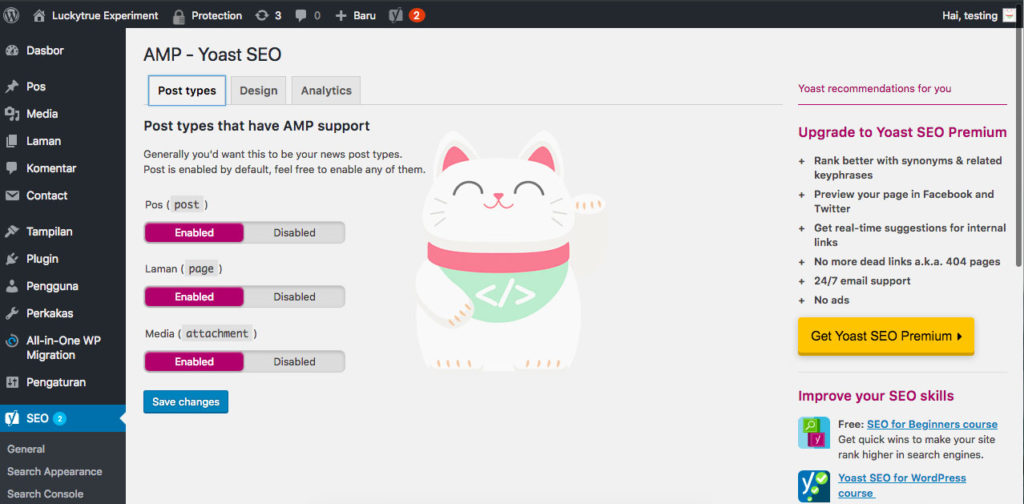This screenshot has width=1024, height=504.
Task: Open the comments bubble icon
Action: [300, 15]
